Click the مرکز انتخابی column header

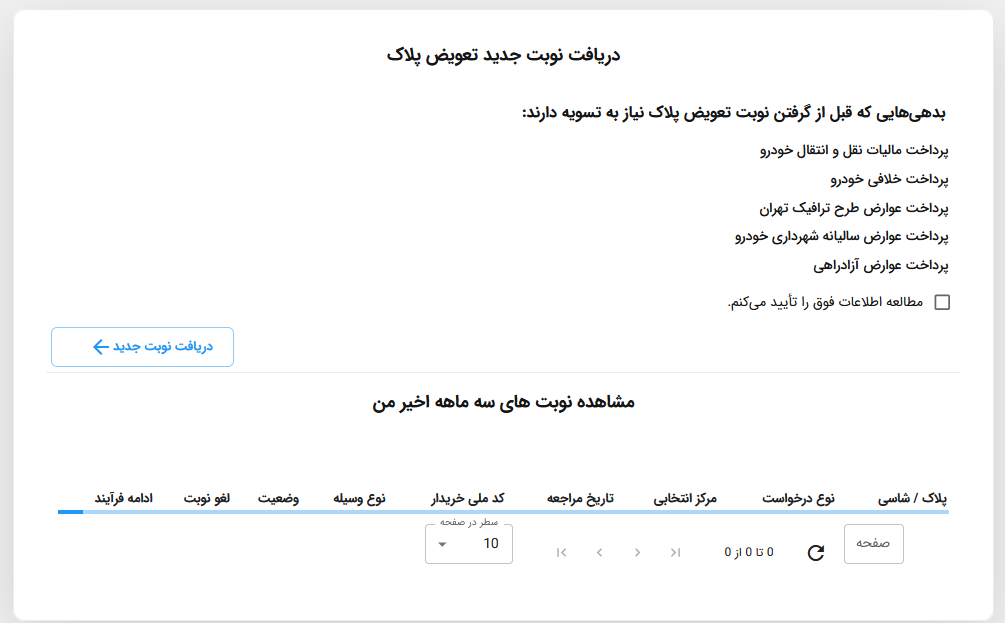pyautogui.click(x=693, y=498)
